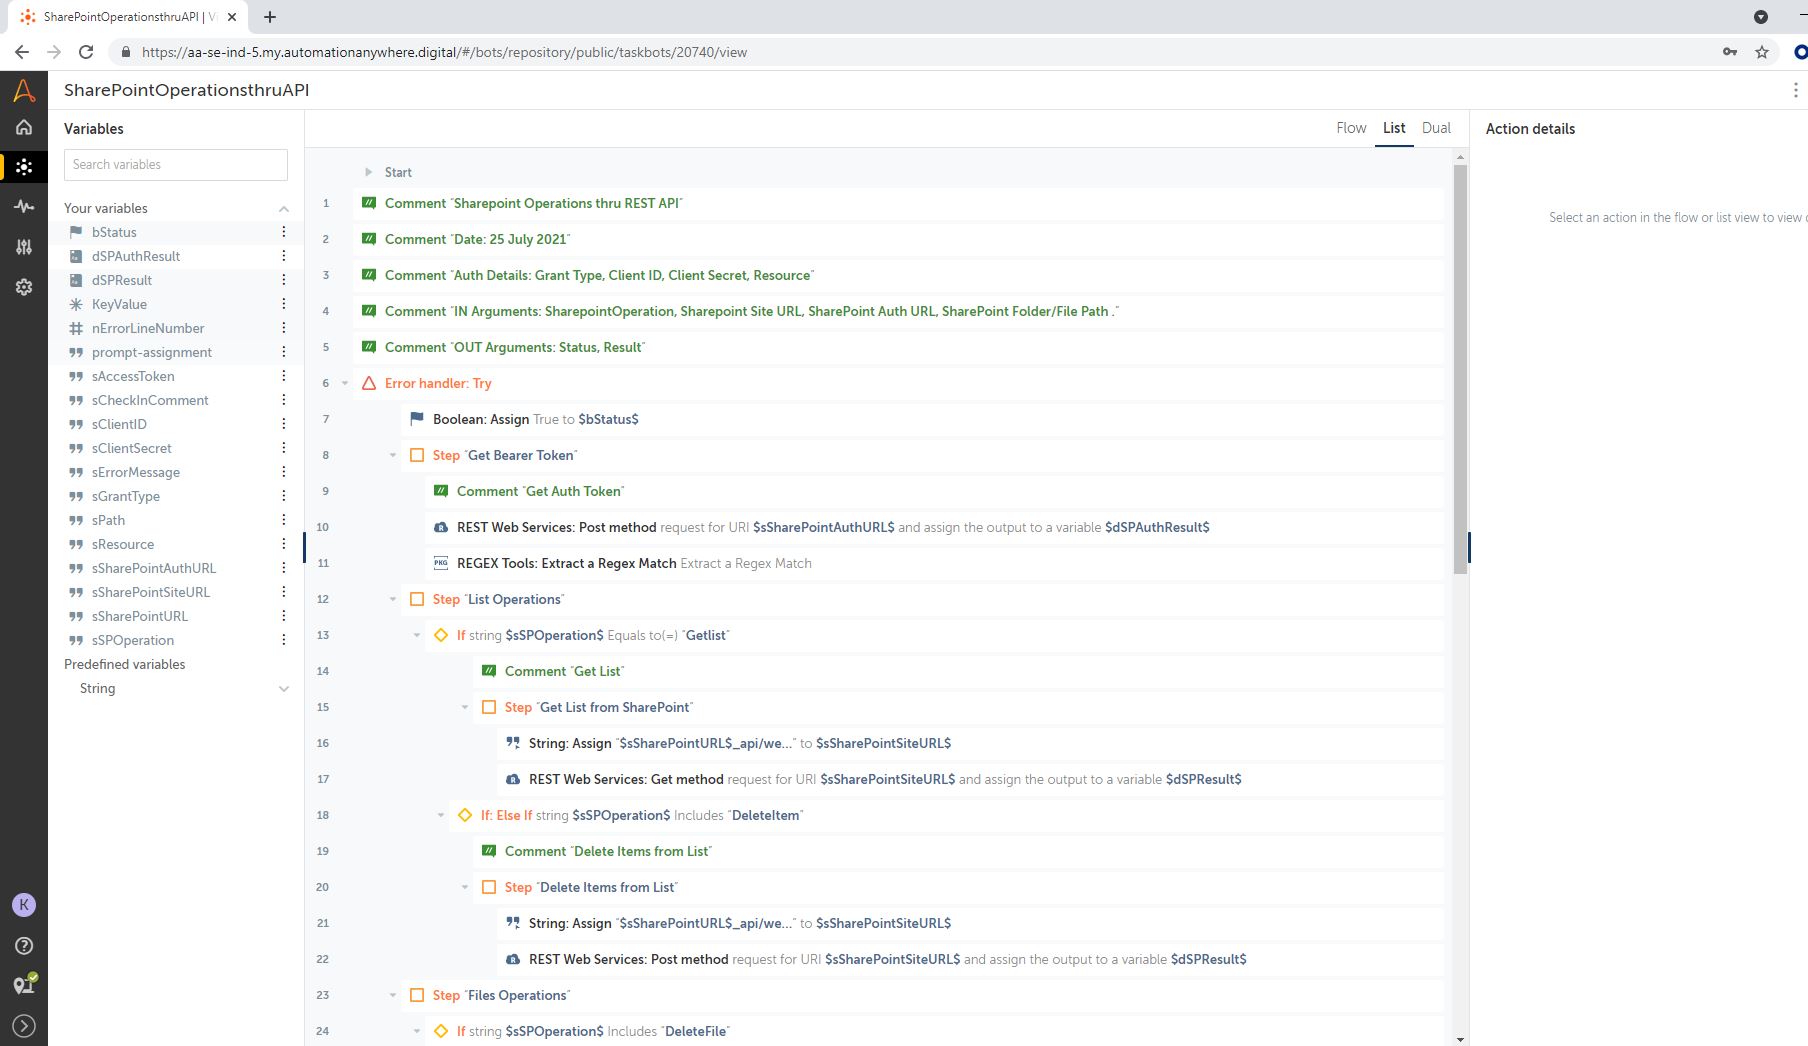This screenshot has width=1808, height=1046.
Task: Expand the Start node triangle
Action: pyautogui.click(x=368, y=172)
